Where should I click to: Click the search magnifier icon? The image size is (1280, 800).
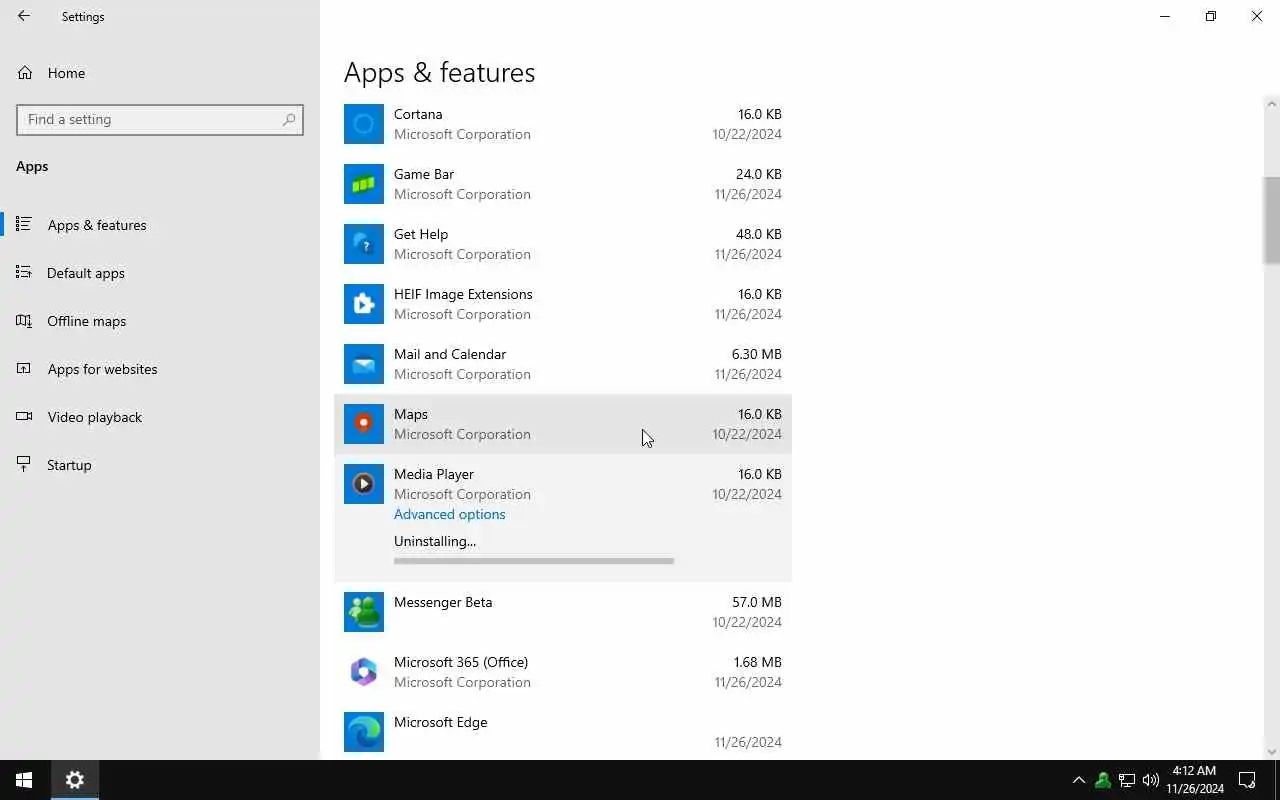(x=289, y=119)
